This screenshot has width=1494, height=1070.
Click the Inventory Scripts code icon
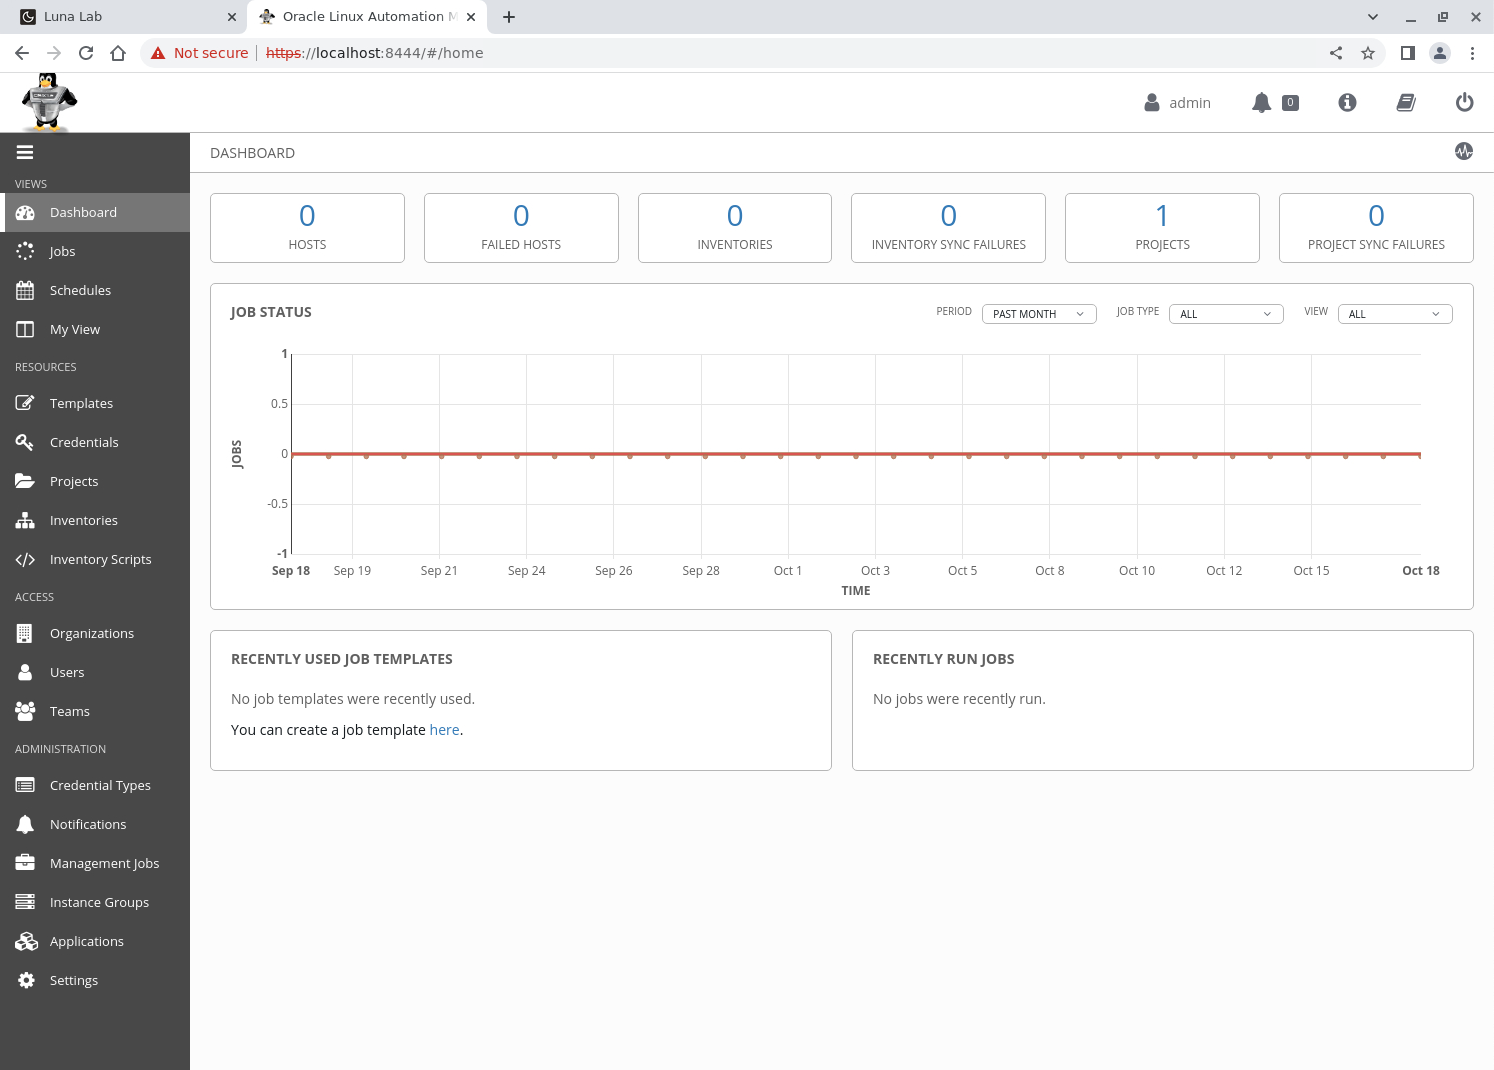(25, 559)
